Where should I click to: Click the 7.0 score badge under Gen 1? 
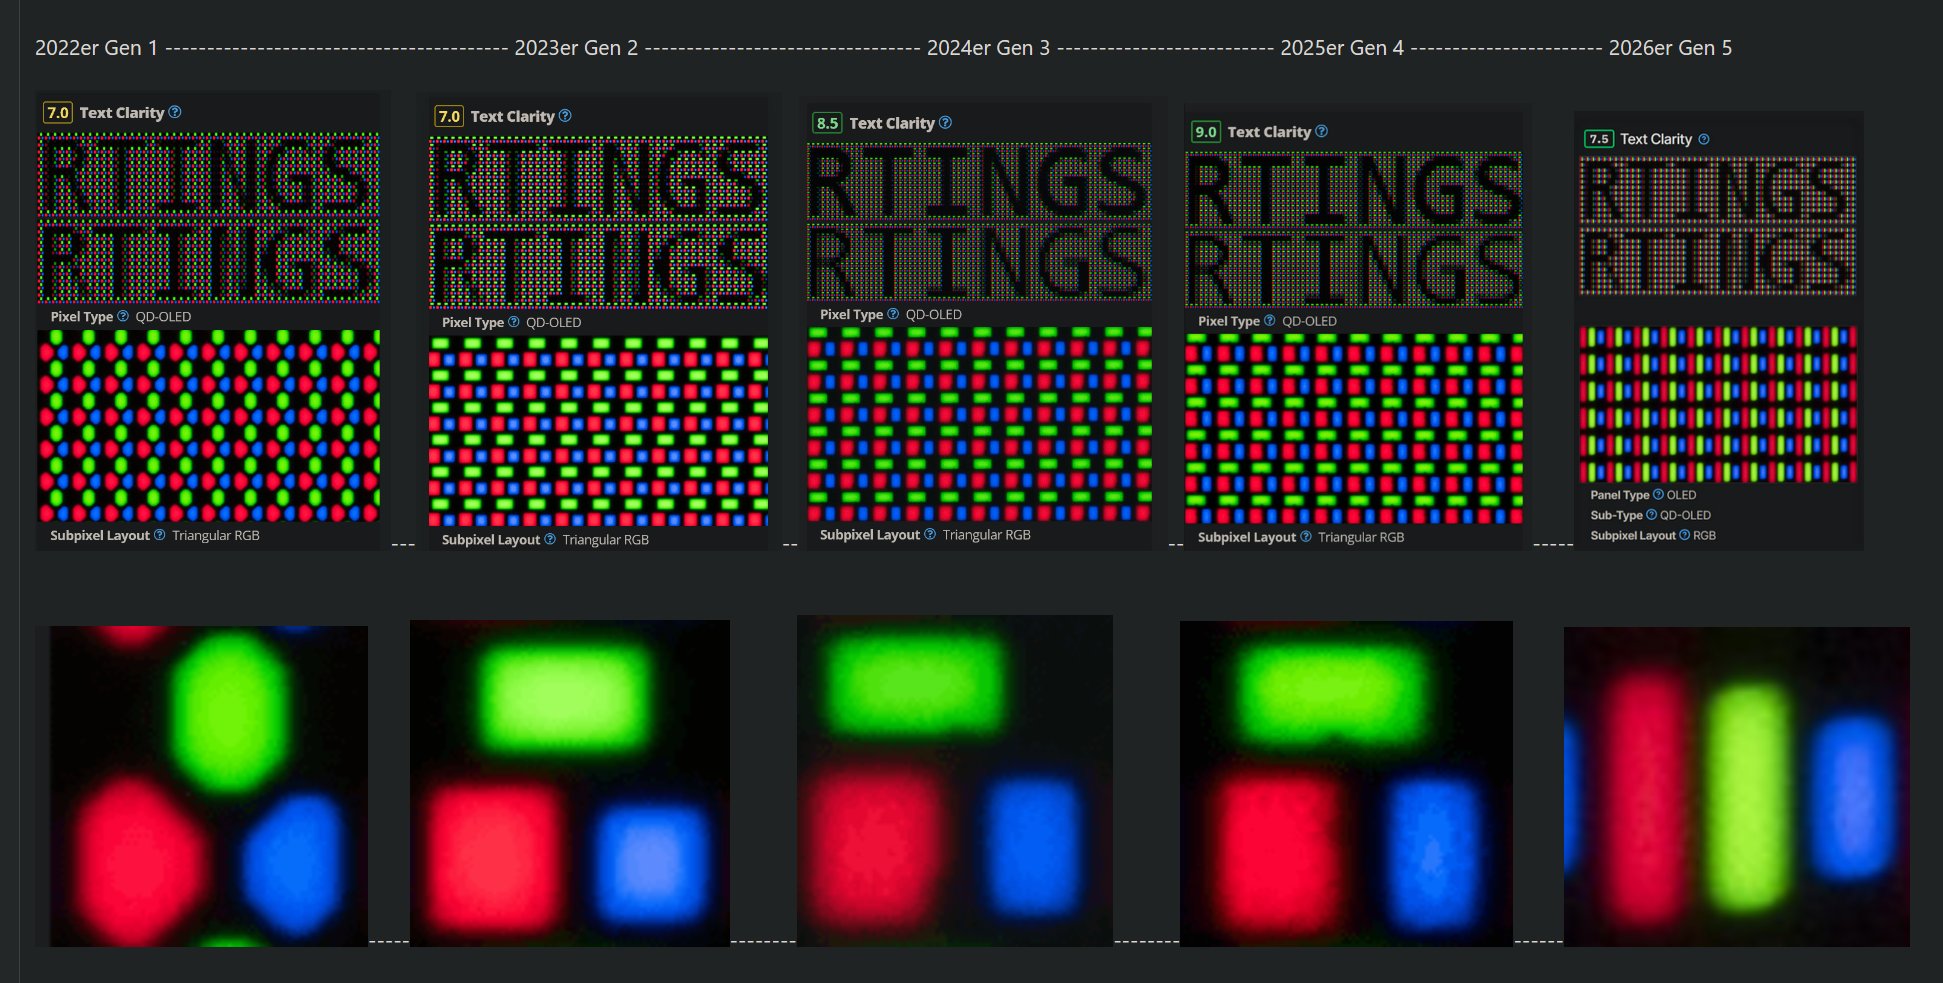(x=58, y=112)
